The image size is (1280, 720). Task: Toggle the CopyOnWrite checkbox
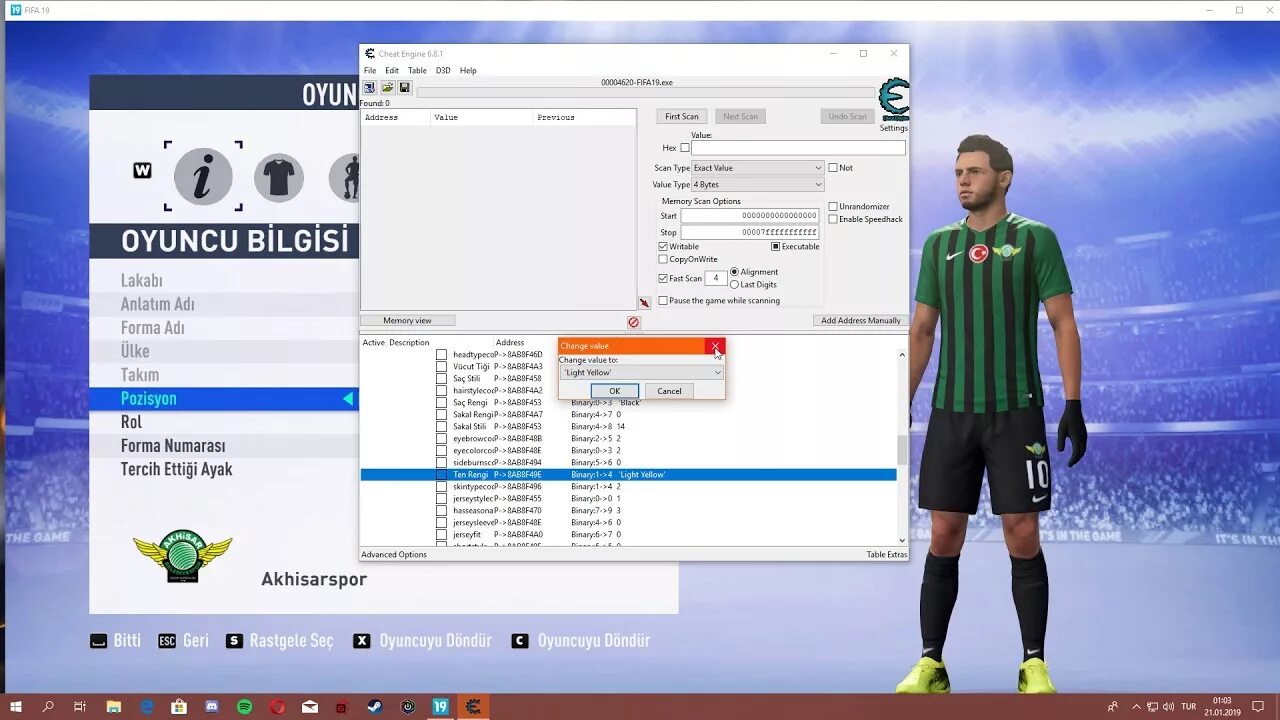point(663,259)
